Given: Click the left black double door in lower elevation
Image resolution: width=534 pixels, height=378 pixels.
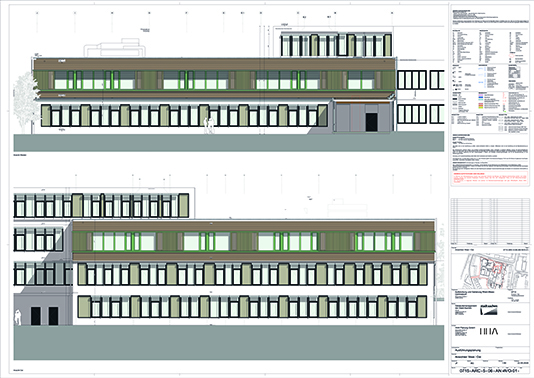Looking at the screenshot, I should click(x=36, y=316).
